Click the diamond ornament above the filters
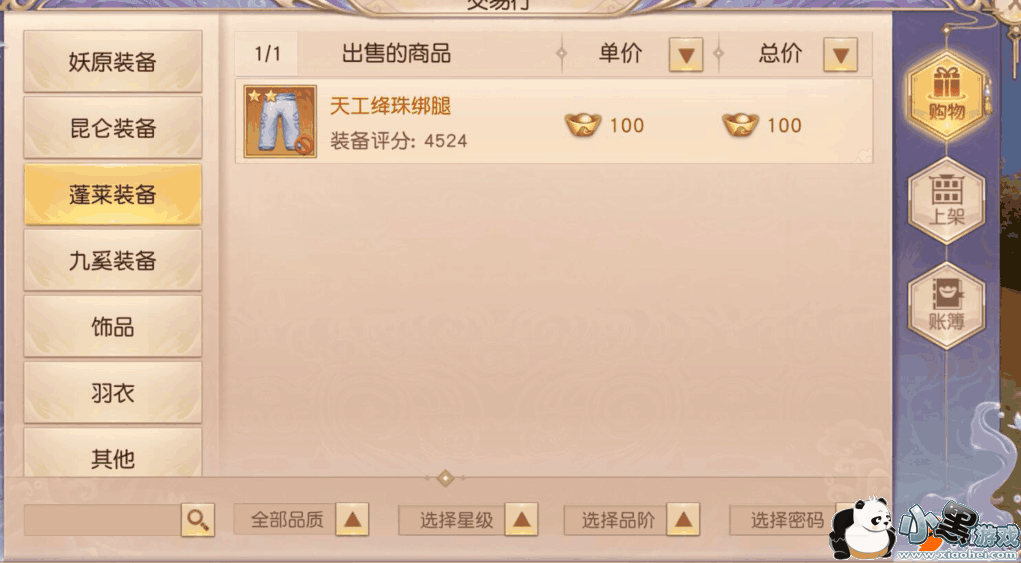This screenshot has height=563, width=1021. click(x=445, y=478)
